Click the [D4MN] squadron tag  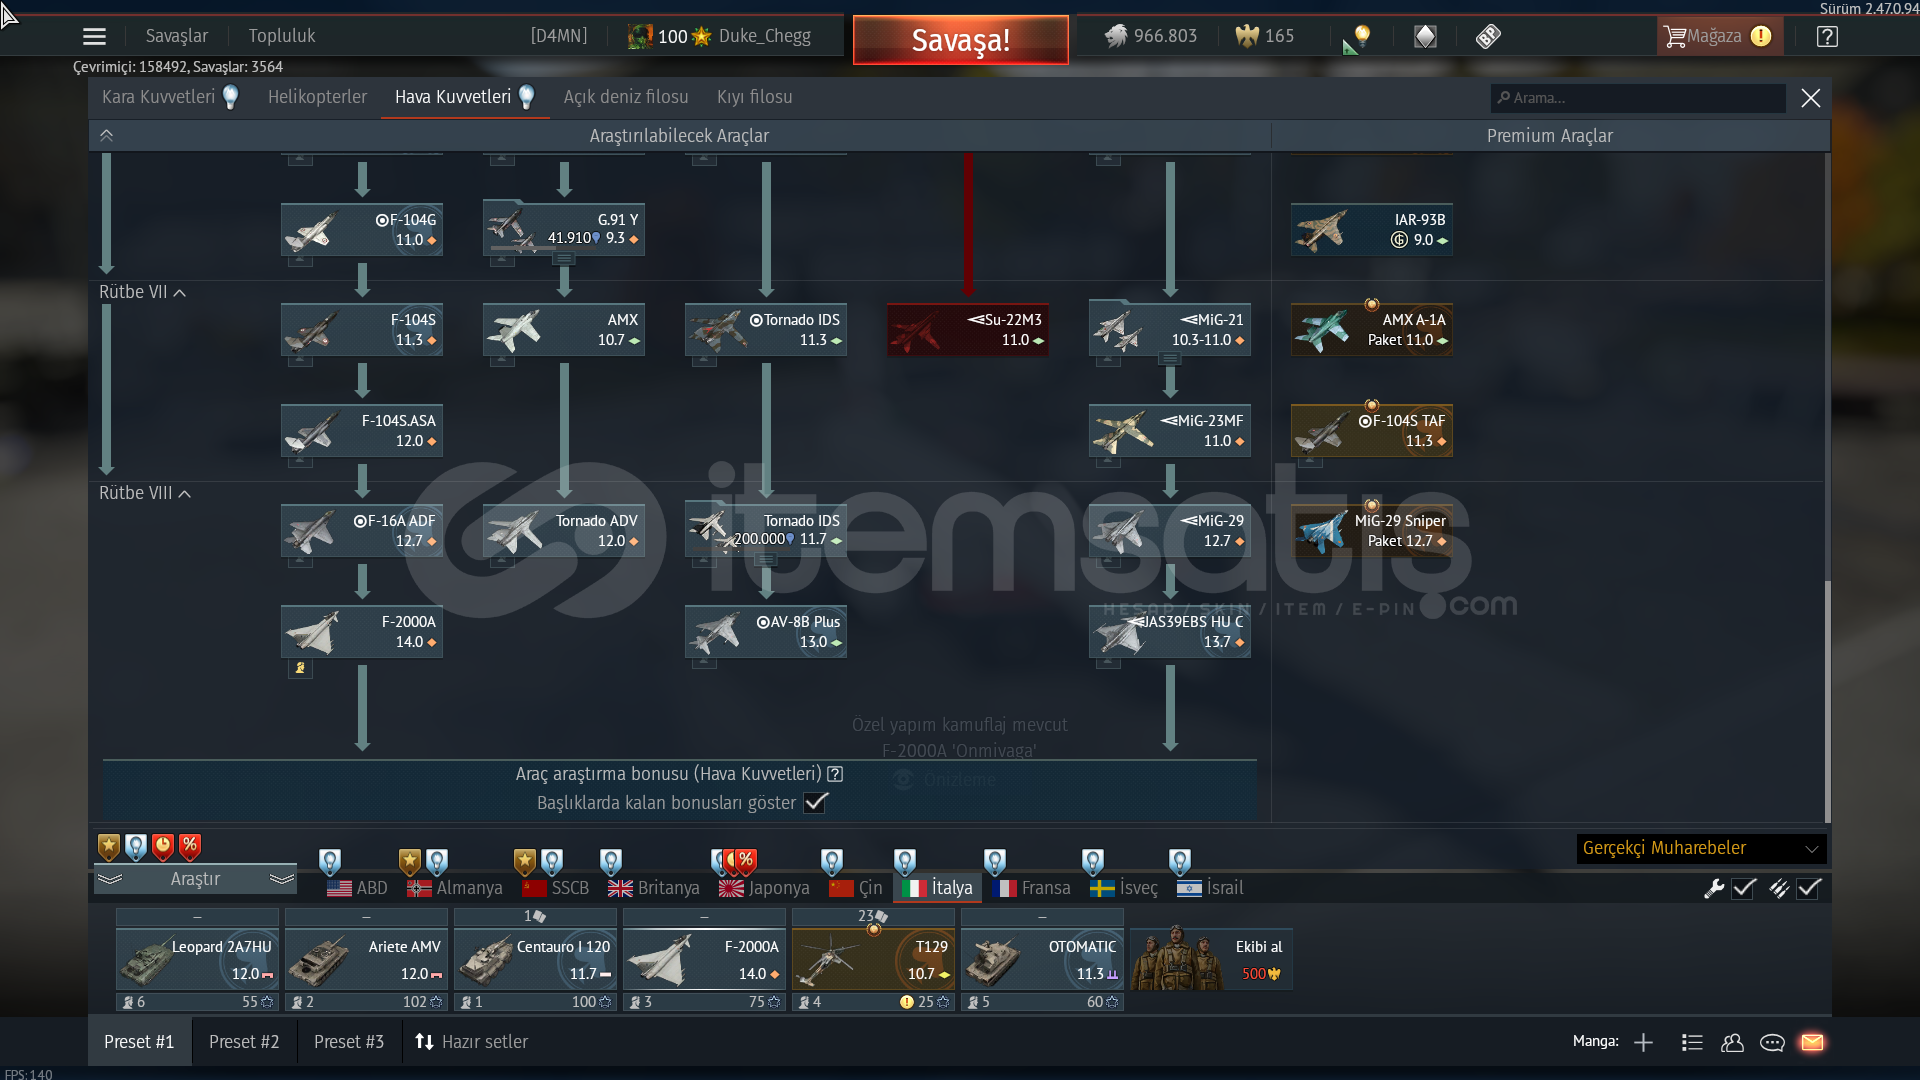tap(559, 36)
